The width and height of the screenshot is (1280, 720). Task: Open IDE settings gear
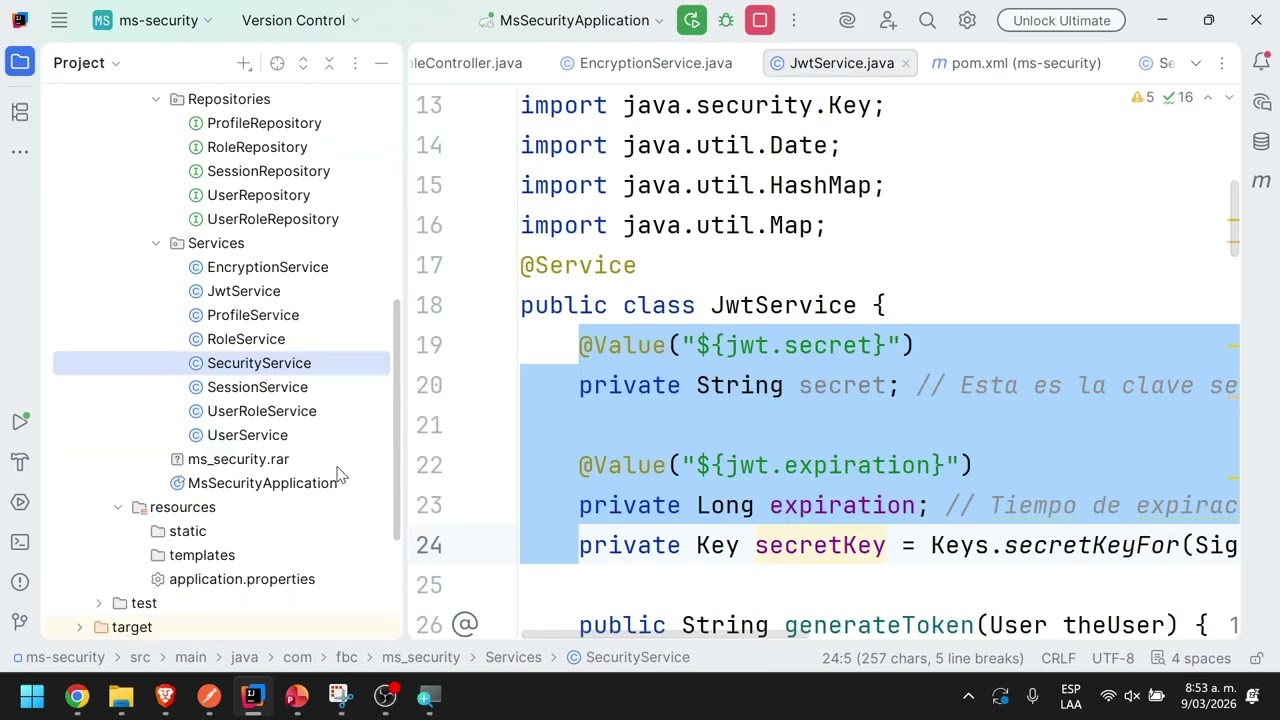click(x=967, y=20)
